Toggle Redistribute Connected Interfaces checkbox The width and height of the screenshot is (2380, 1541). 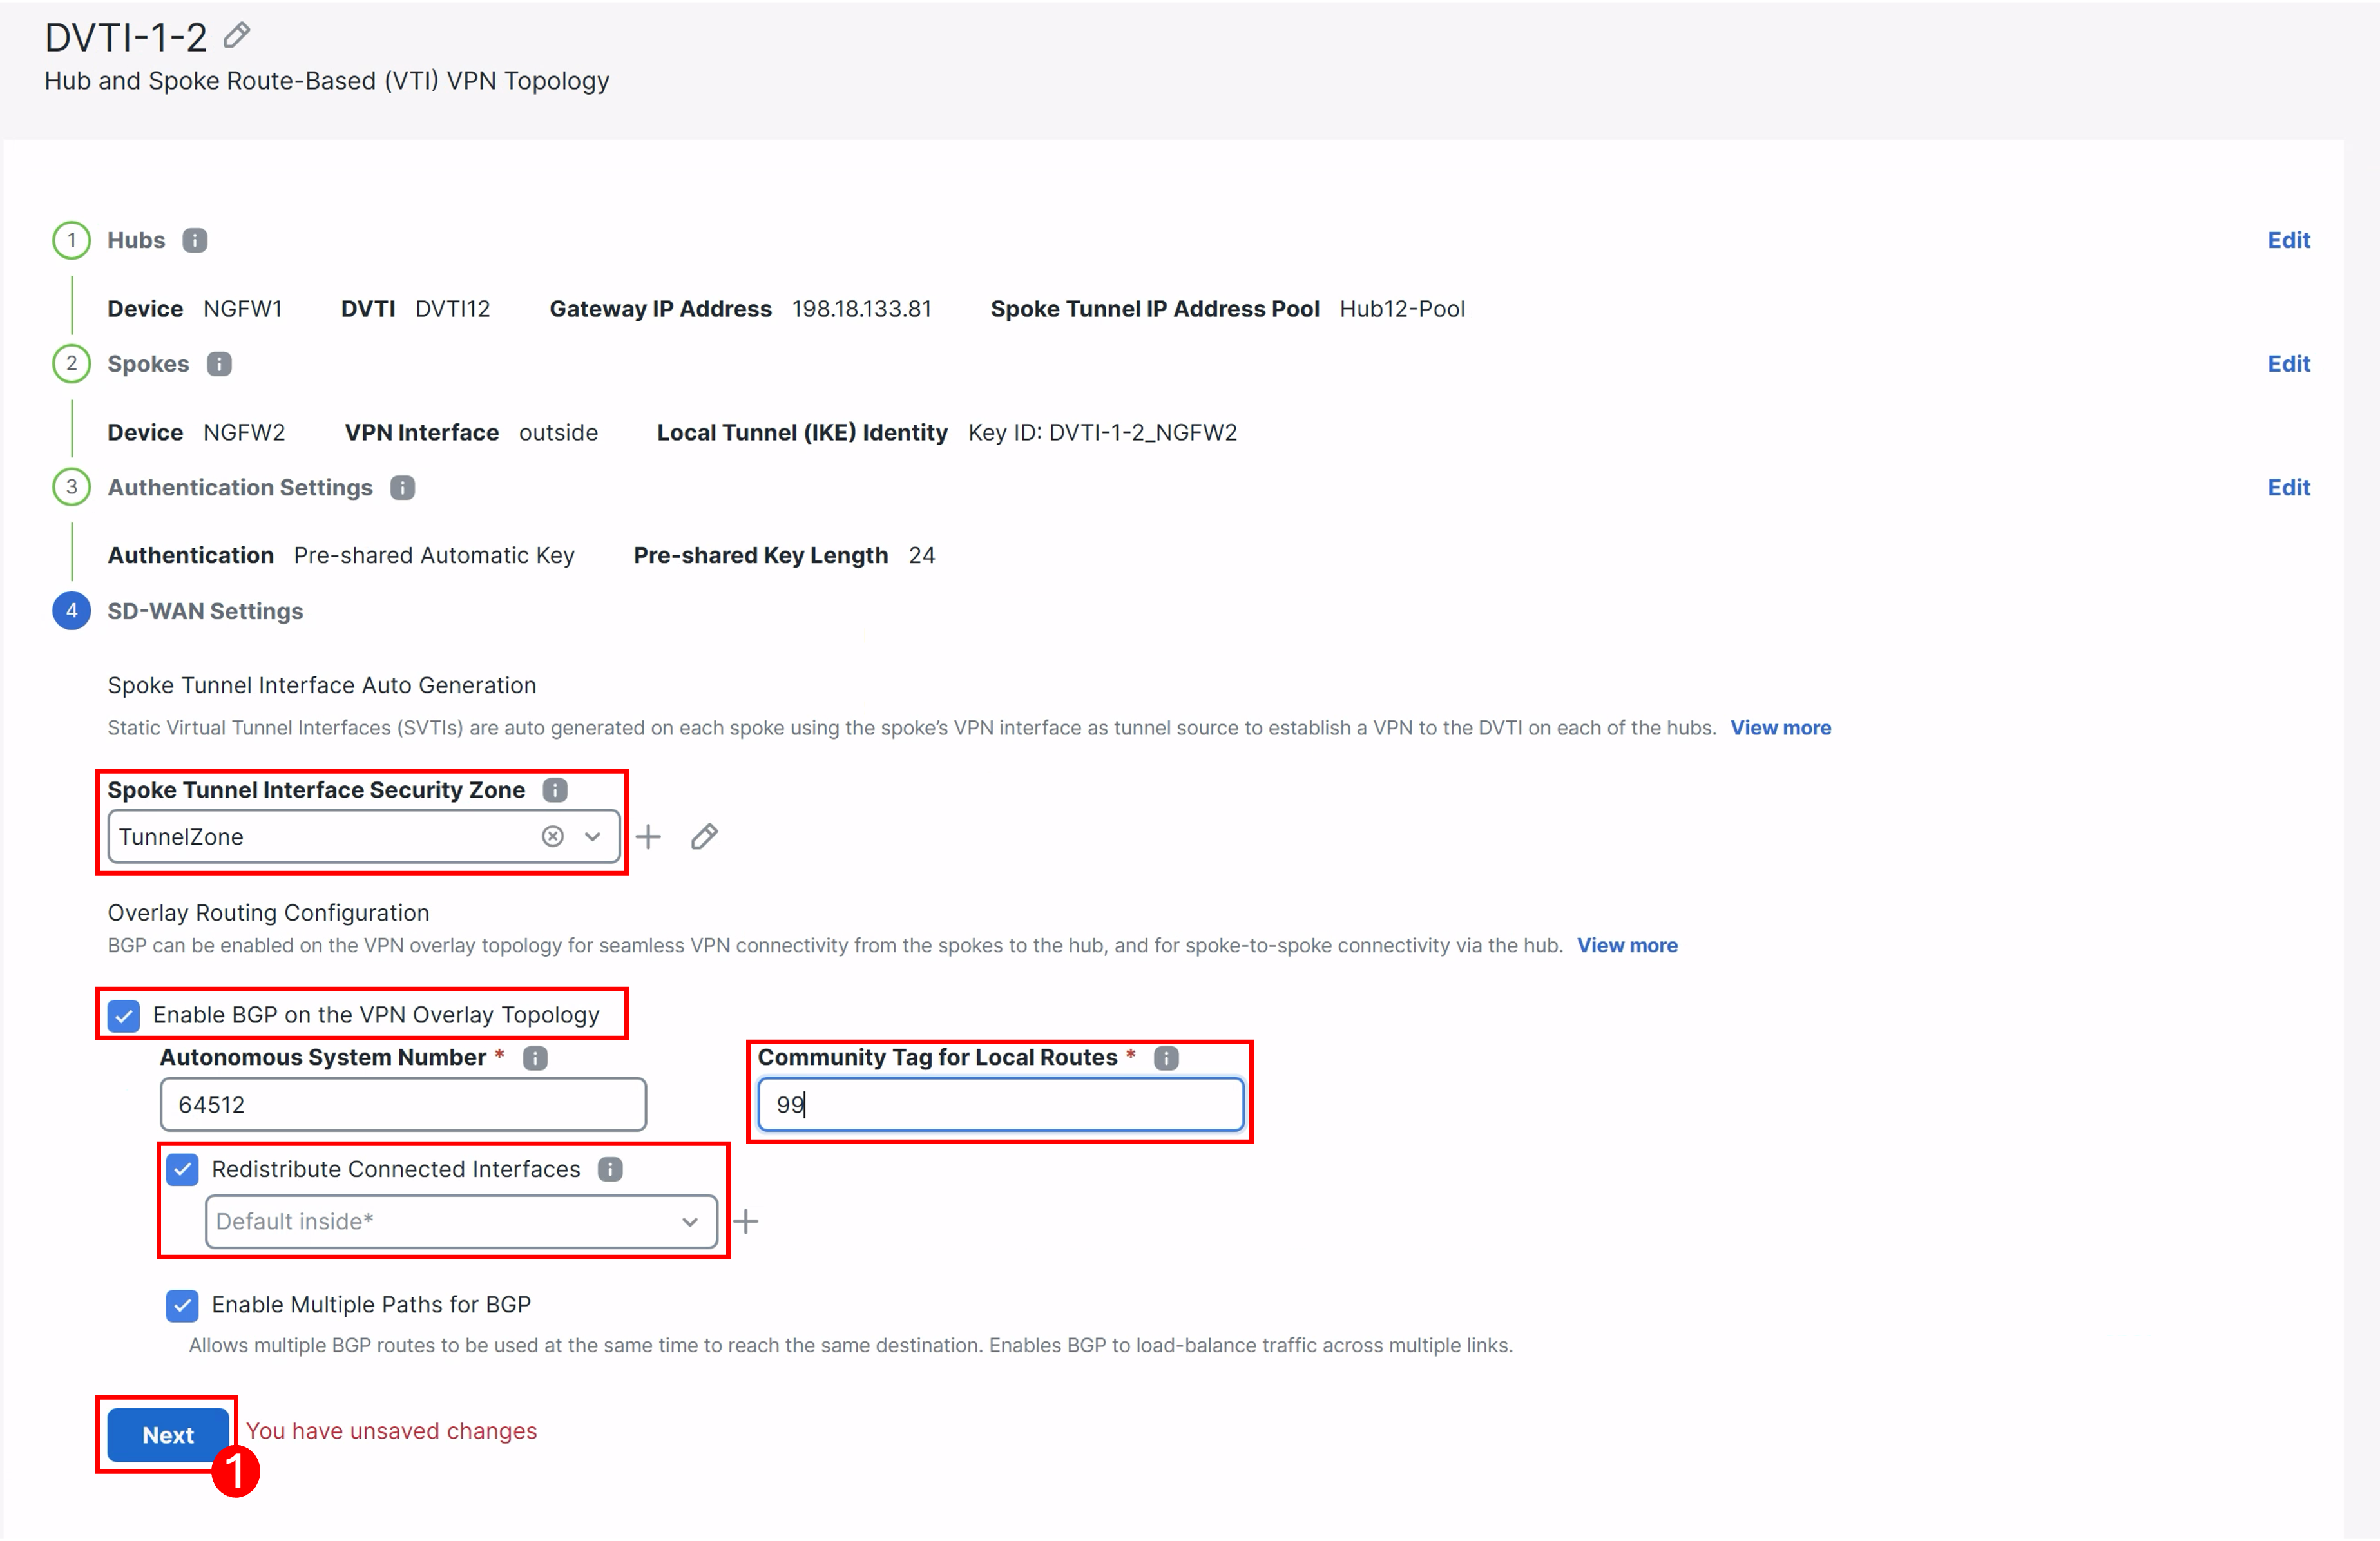point(182,1170)
